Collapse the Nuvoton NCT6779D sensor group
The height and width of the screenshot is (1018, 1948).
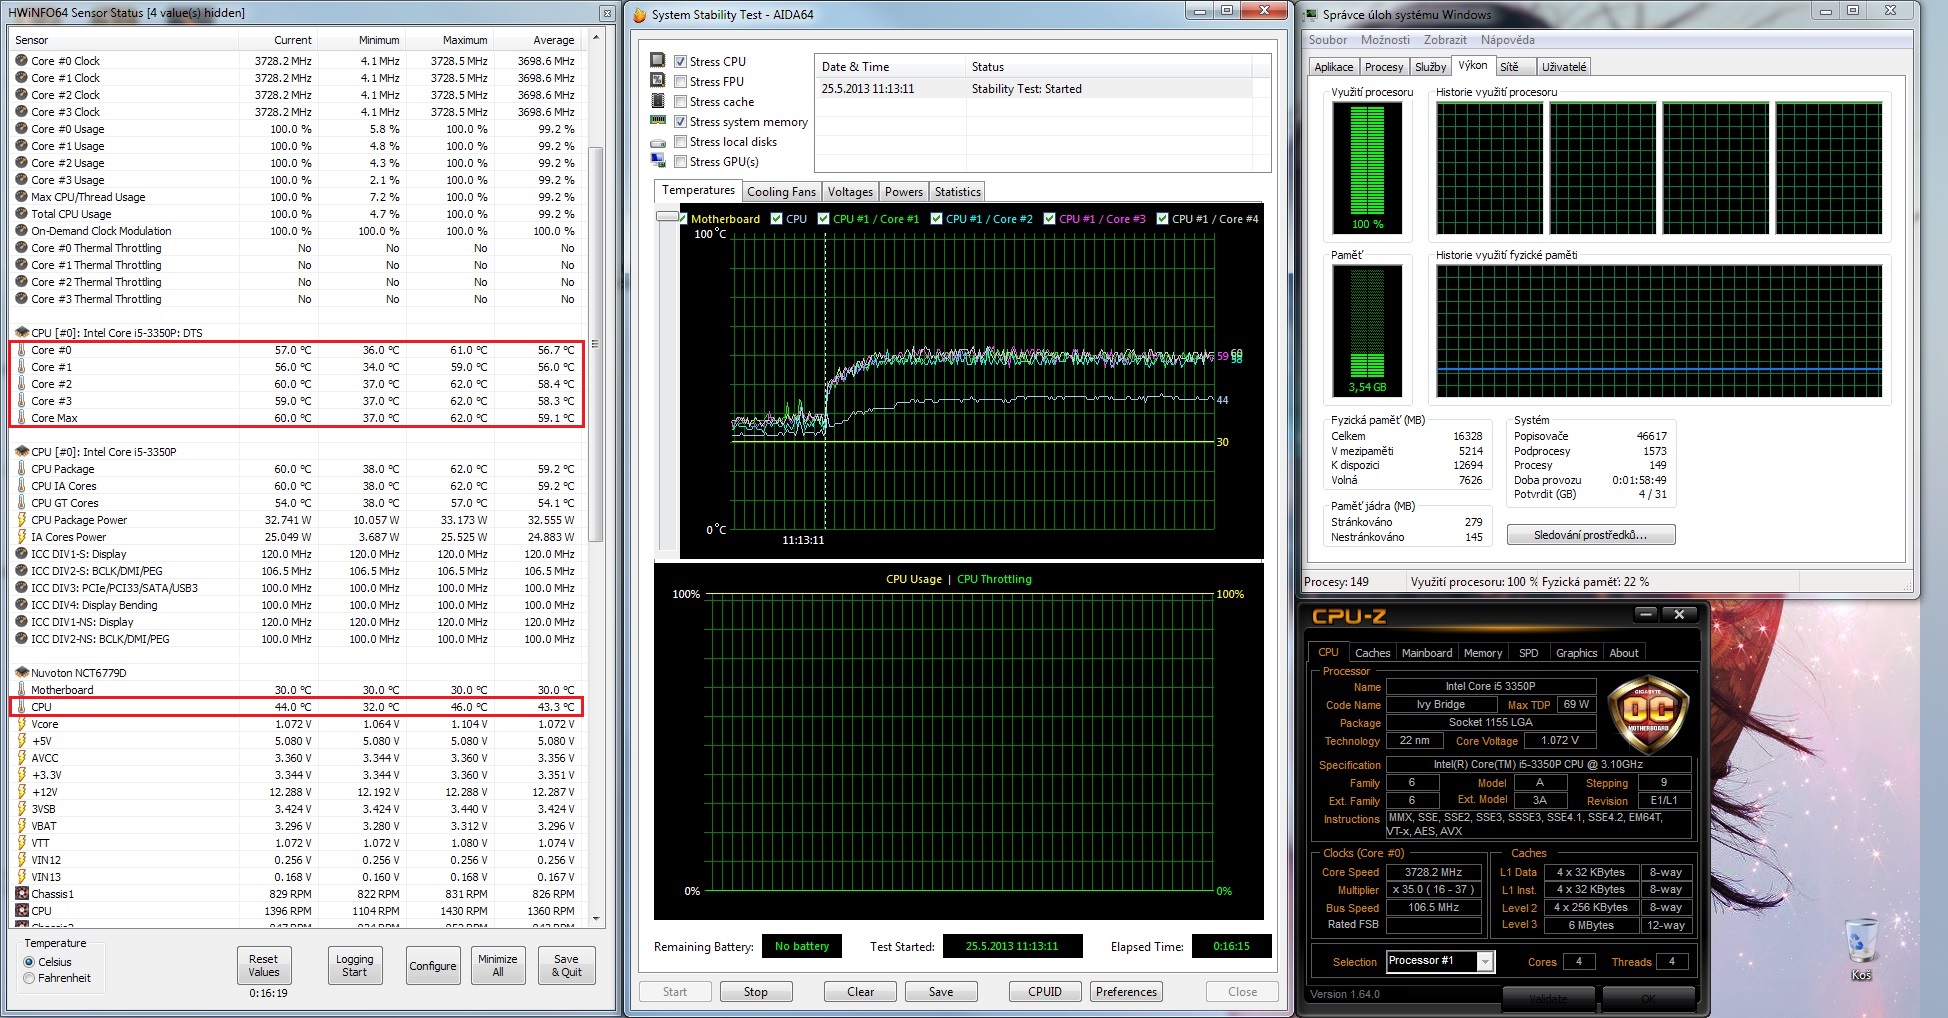pos(21,673)
